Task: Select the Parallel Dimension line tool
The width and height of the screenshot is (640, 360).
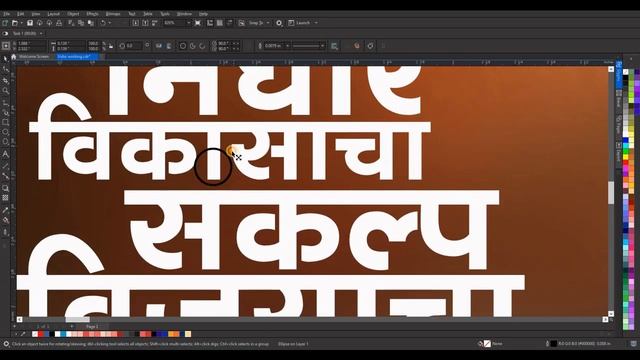Action: 5,166
